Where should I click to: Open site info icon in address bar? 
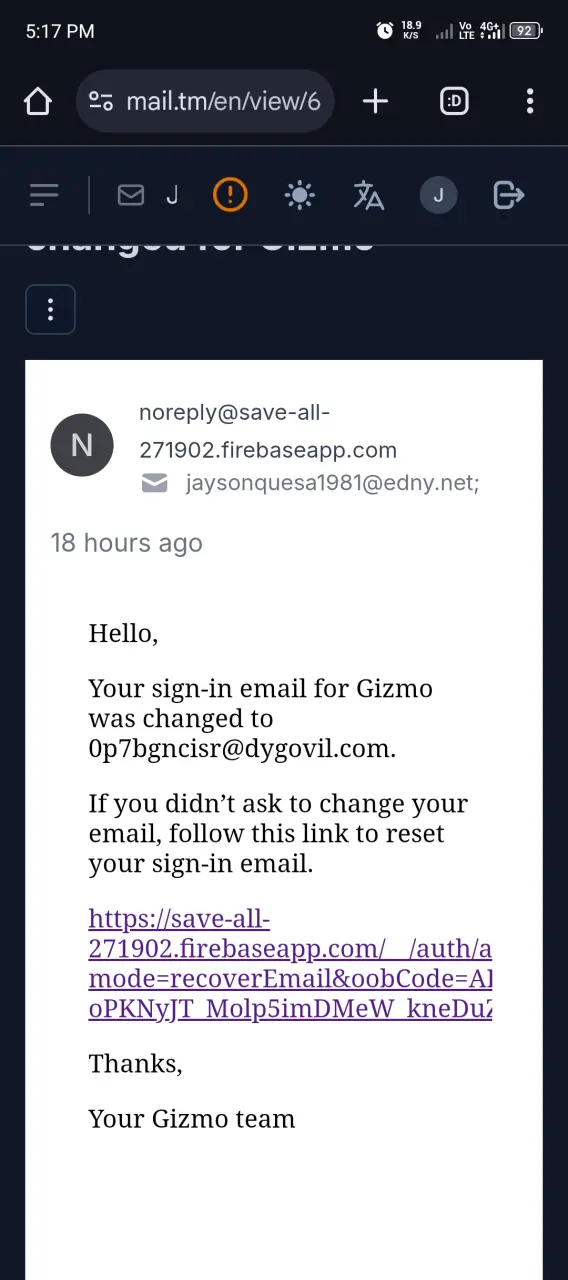tap(101, 101)
